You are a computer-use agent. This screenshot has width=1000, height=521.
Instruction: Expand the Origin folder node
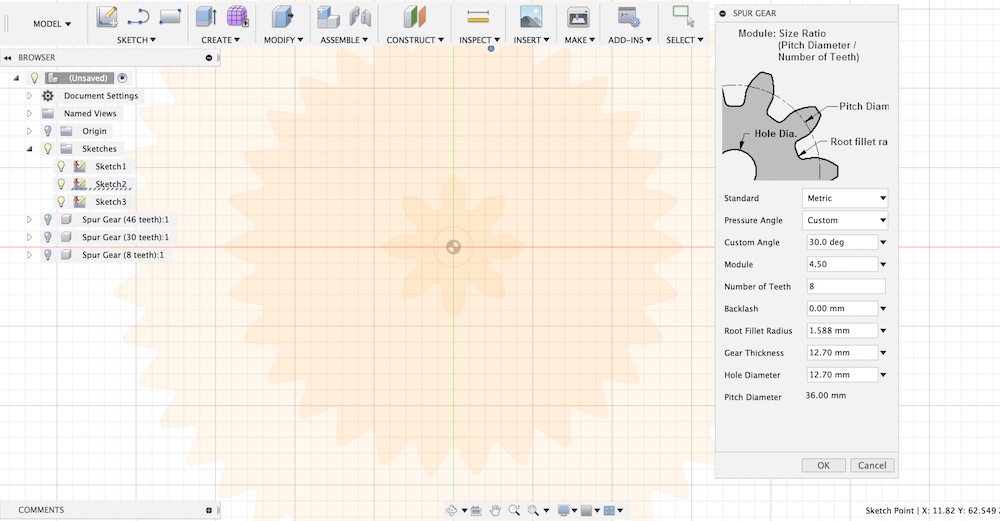29,131
